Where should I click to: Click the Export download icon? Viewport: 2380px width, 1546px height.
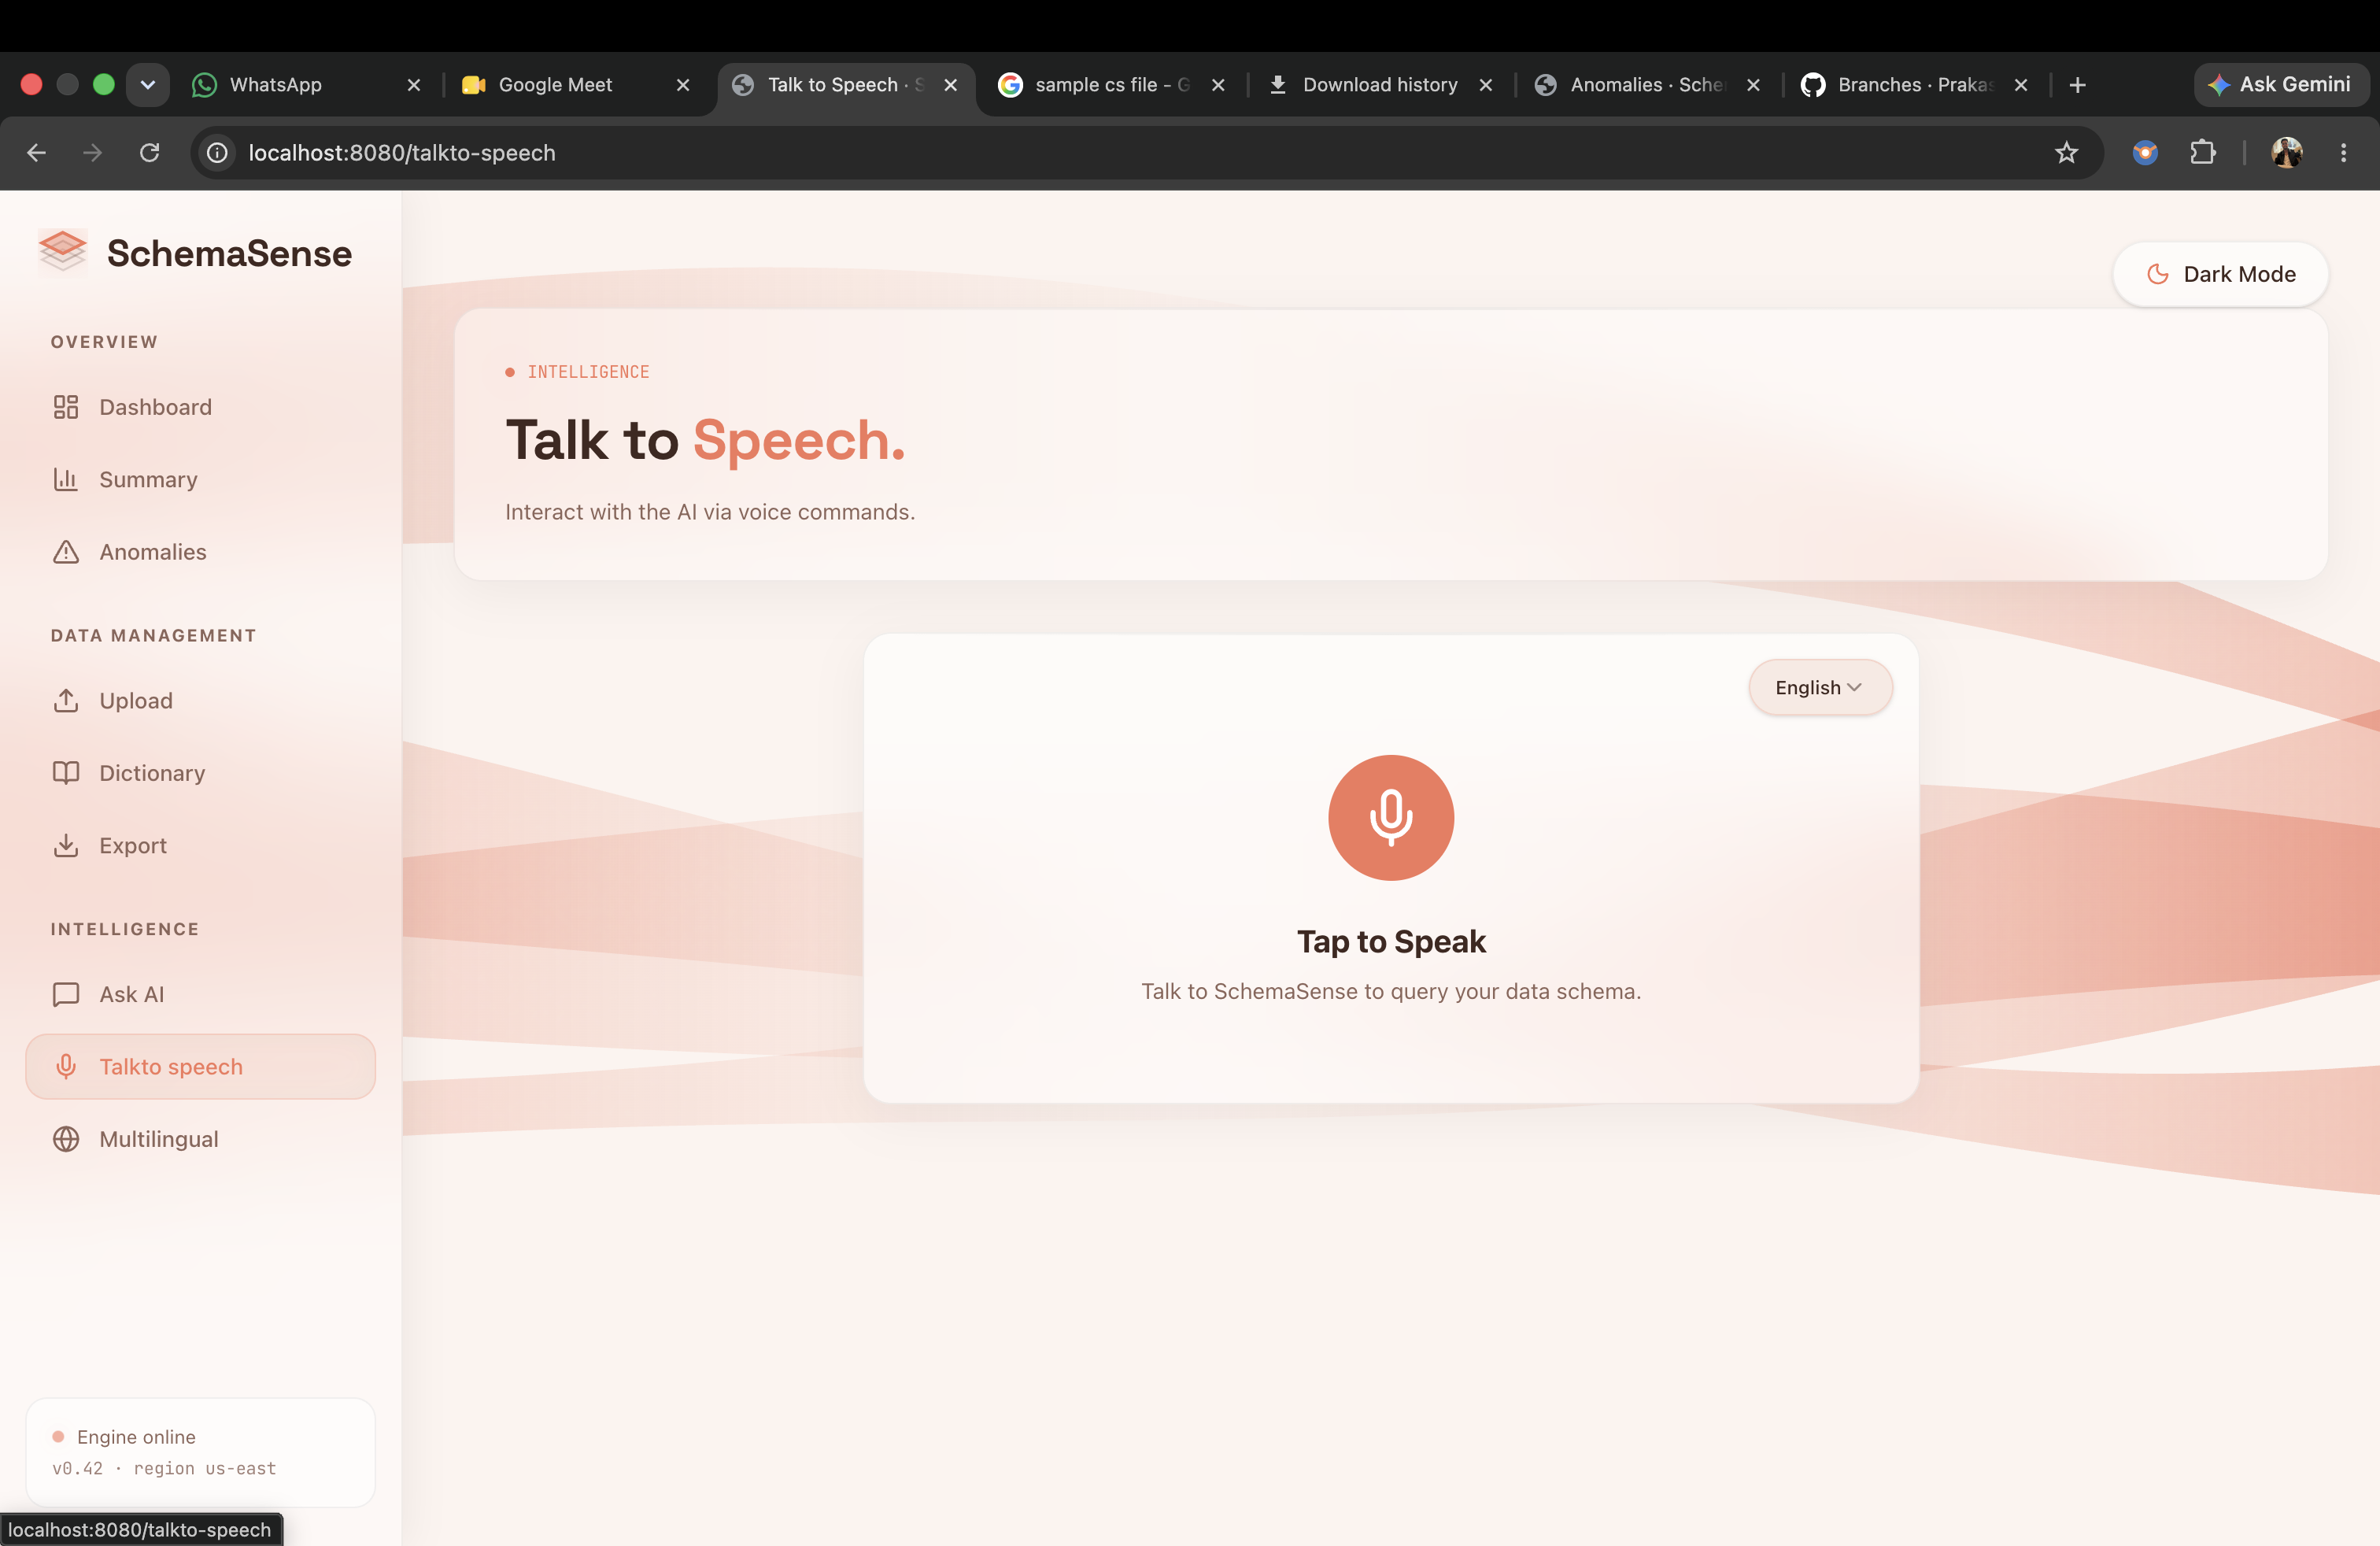(x=66, y=845)
